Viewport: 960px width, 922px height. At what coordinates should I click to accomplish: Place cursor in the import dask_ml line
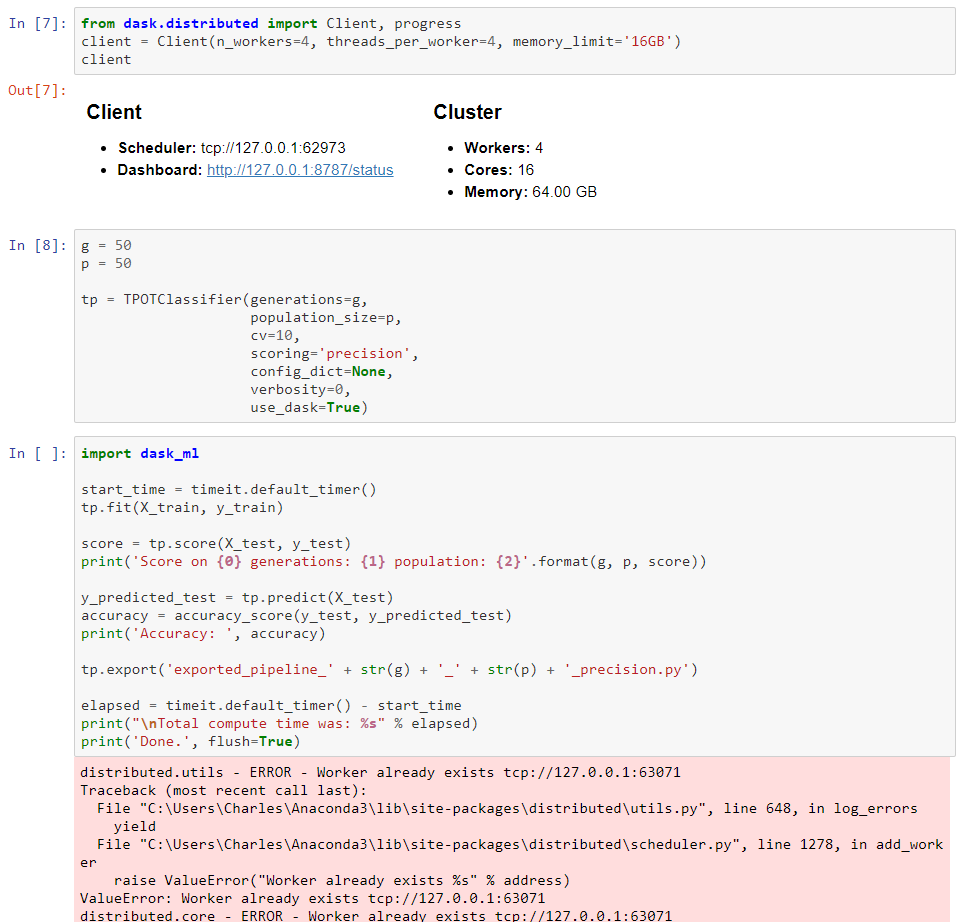138,453
